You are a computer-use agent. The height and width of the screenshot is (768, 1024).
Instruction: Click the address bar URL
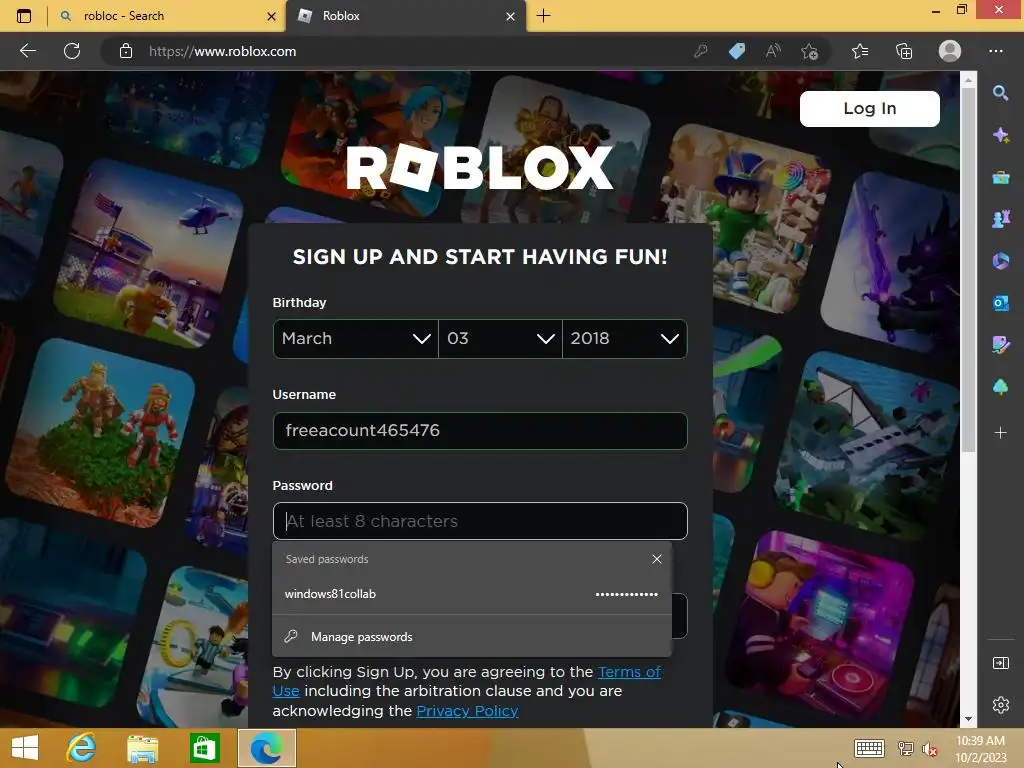(223, 51)
